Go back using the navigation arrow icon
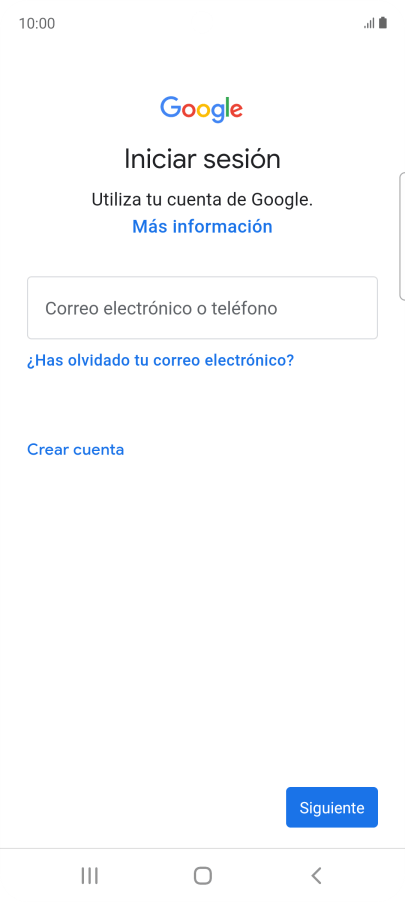 click(x=316, y=876)
